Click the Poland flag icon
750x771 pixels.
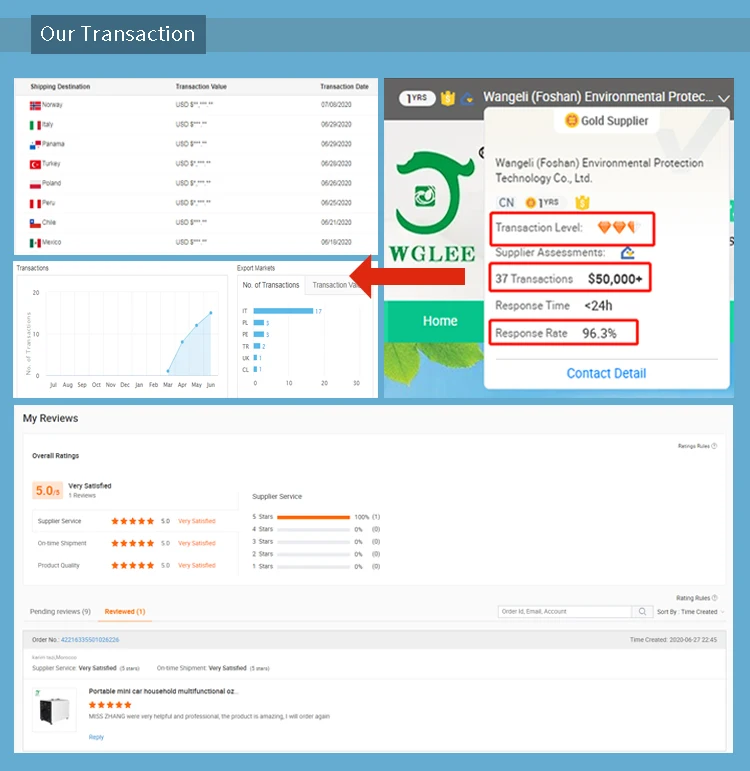pos(35,184)
